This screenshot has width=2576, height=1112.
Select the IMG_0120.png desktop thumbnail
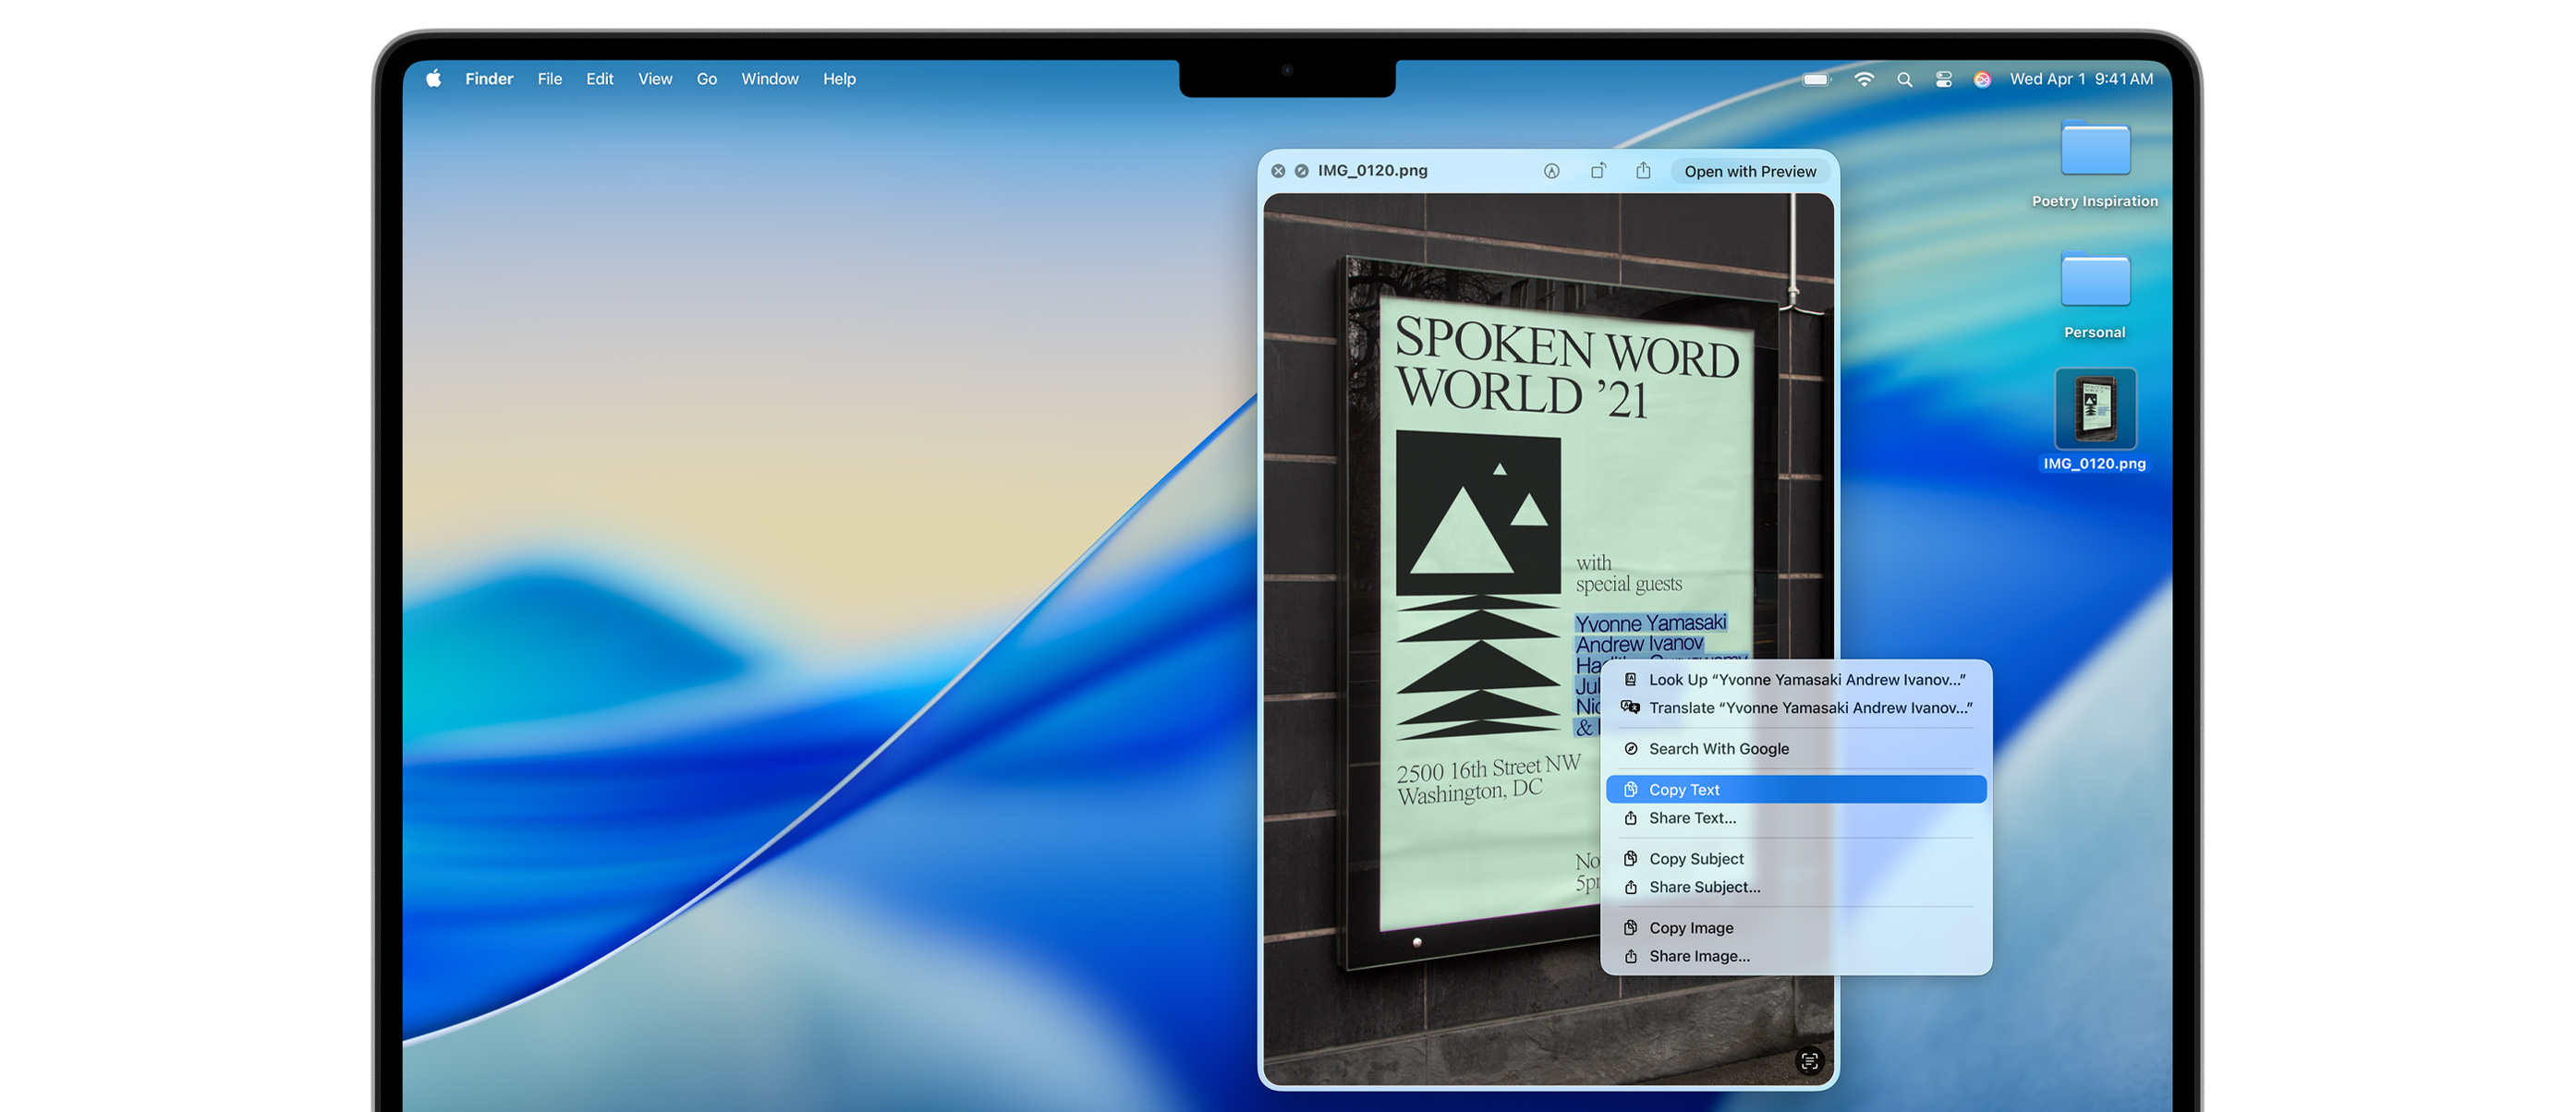coord(2094,408)
